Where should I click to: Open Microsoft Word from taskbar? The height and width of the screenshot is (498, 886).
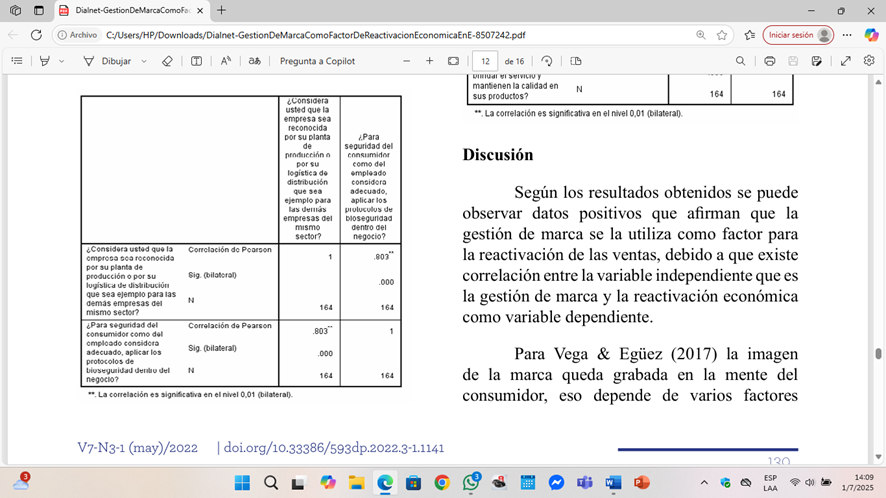[613, 483]
